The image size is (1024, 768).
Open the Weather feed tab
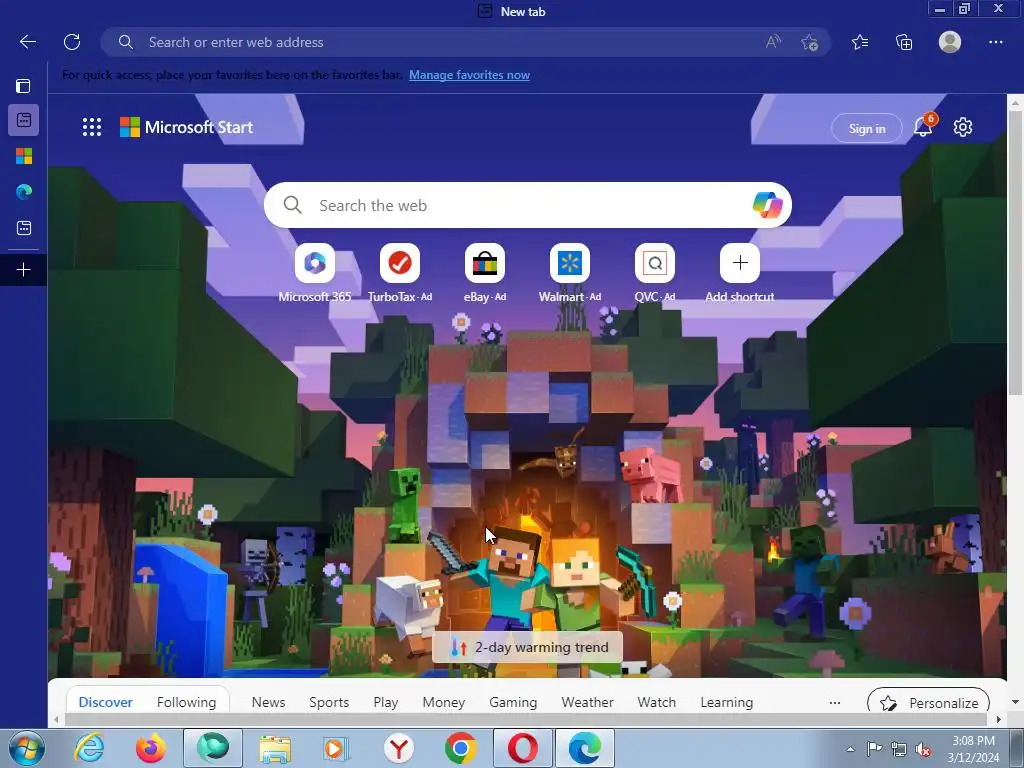(x=587, y=703)
